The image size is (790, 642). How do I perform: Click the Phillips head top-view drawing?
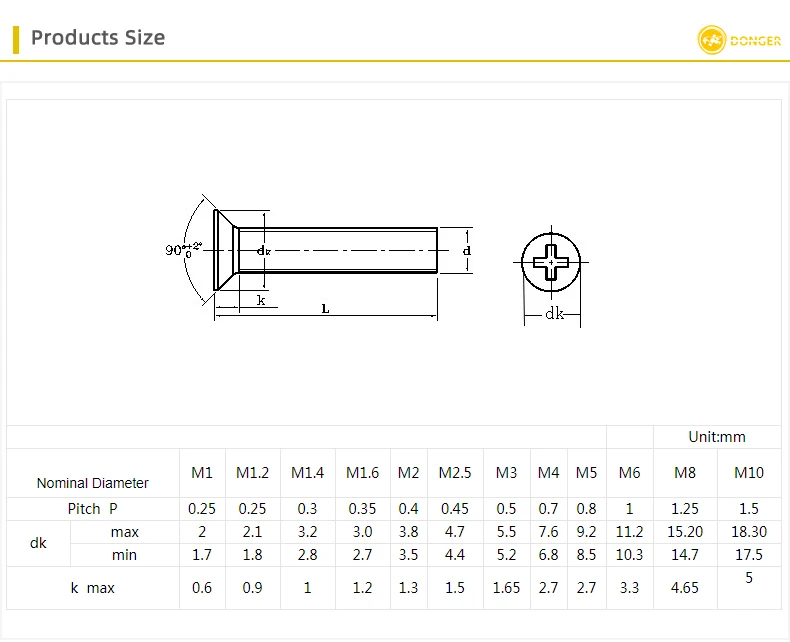pyautogui.click(x=551, y=263)
